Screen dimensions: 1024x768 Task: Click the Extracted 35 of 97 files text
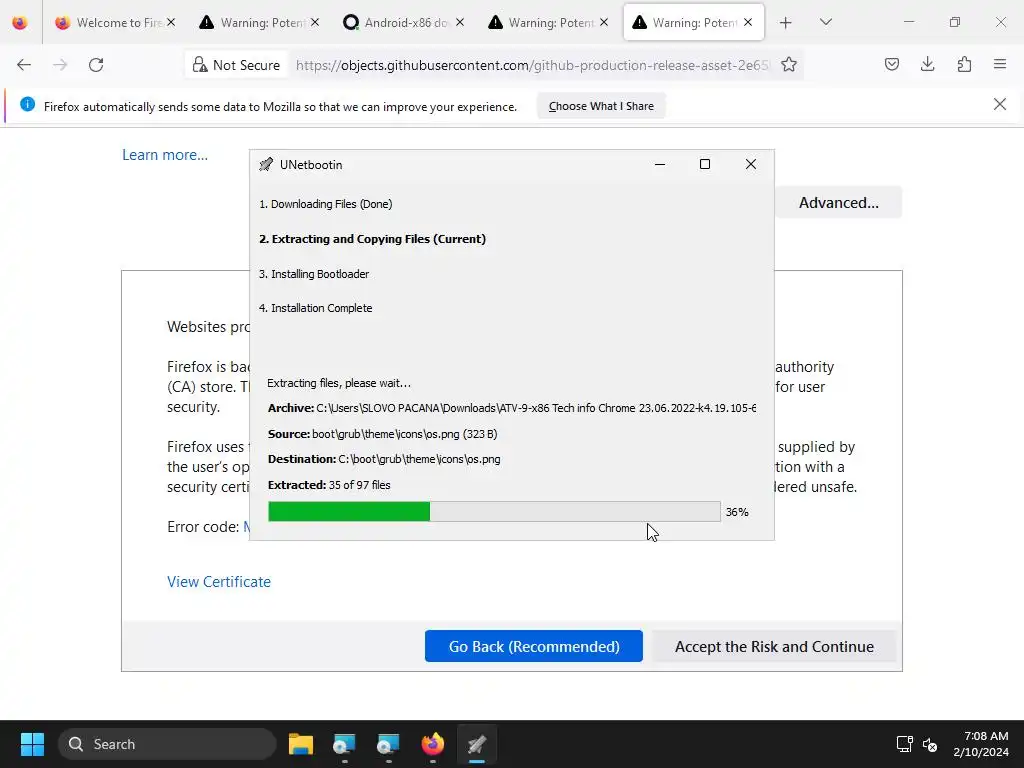point(329,485)
